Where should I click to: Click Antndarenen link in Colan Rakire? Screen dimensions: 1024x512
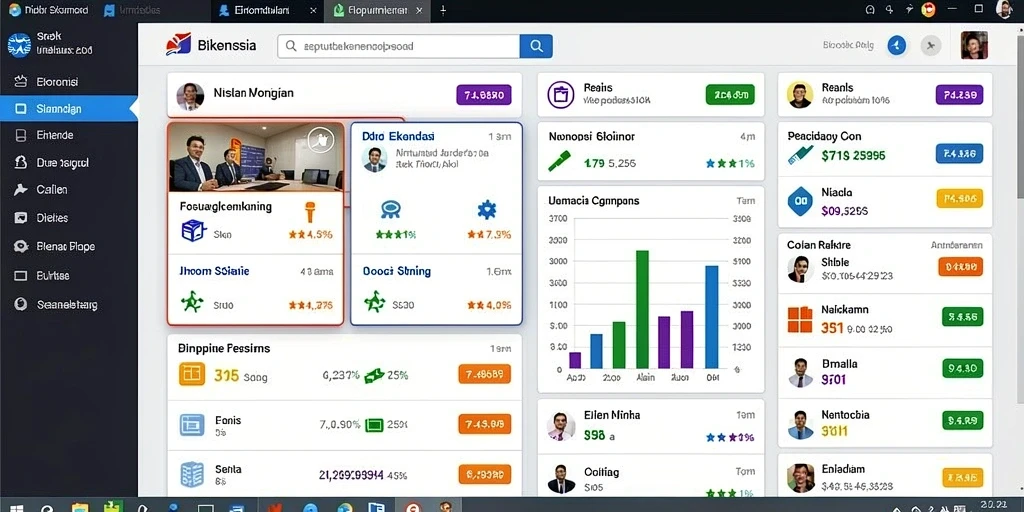[956, 246]
